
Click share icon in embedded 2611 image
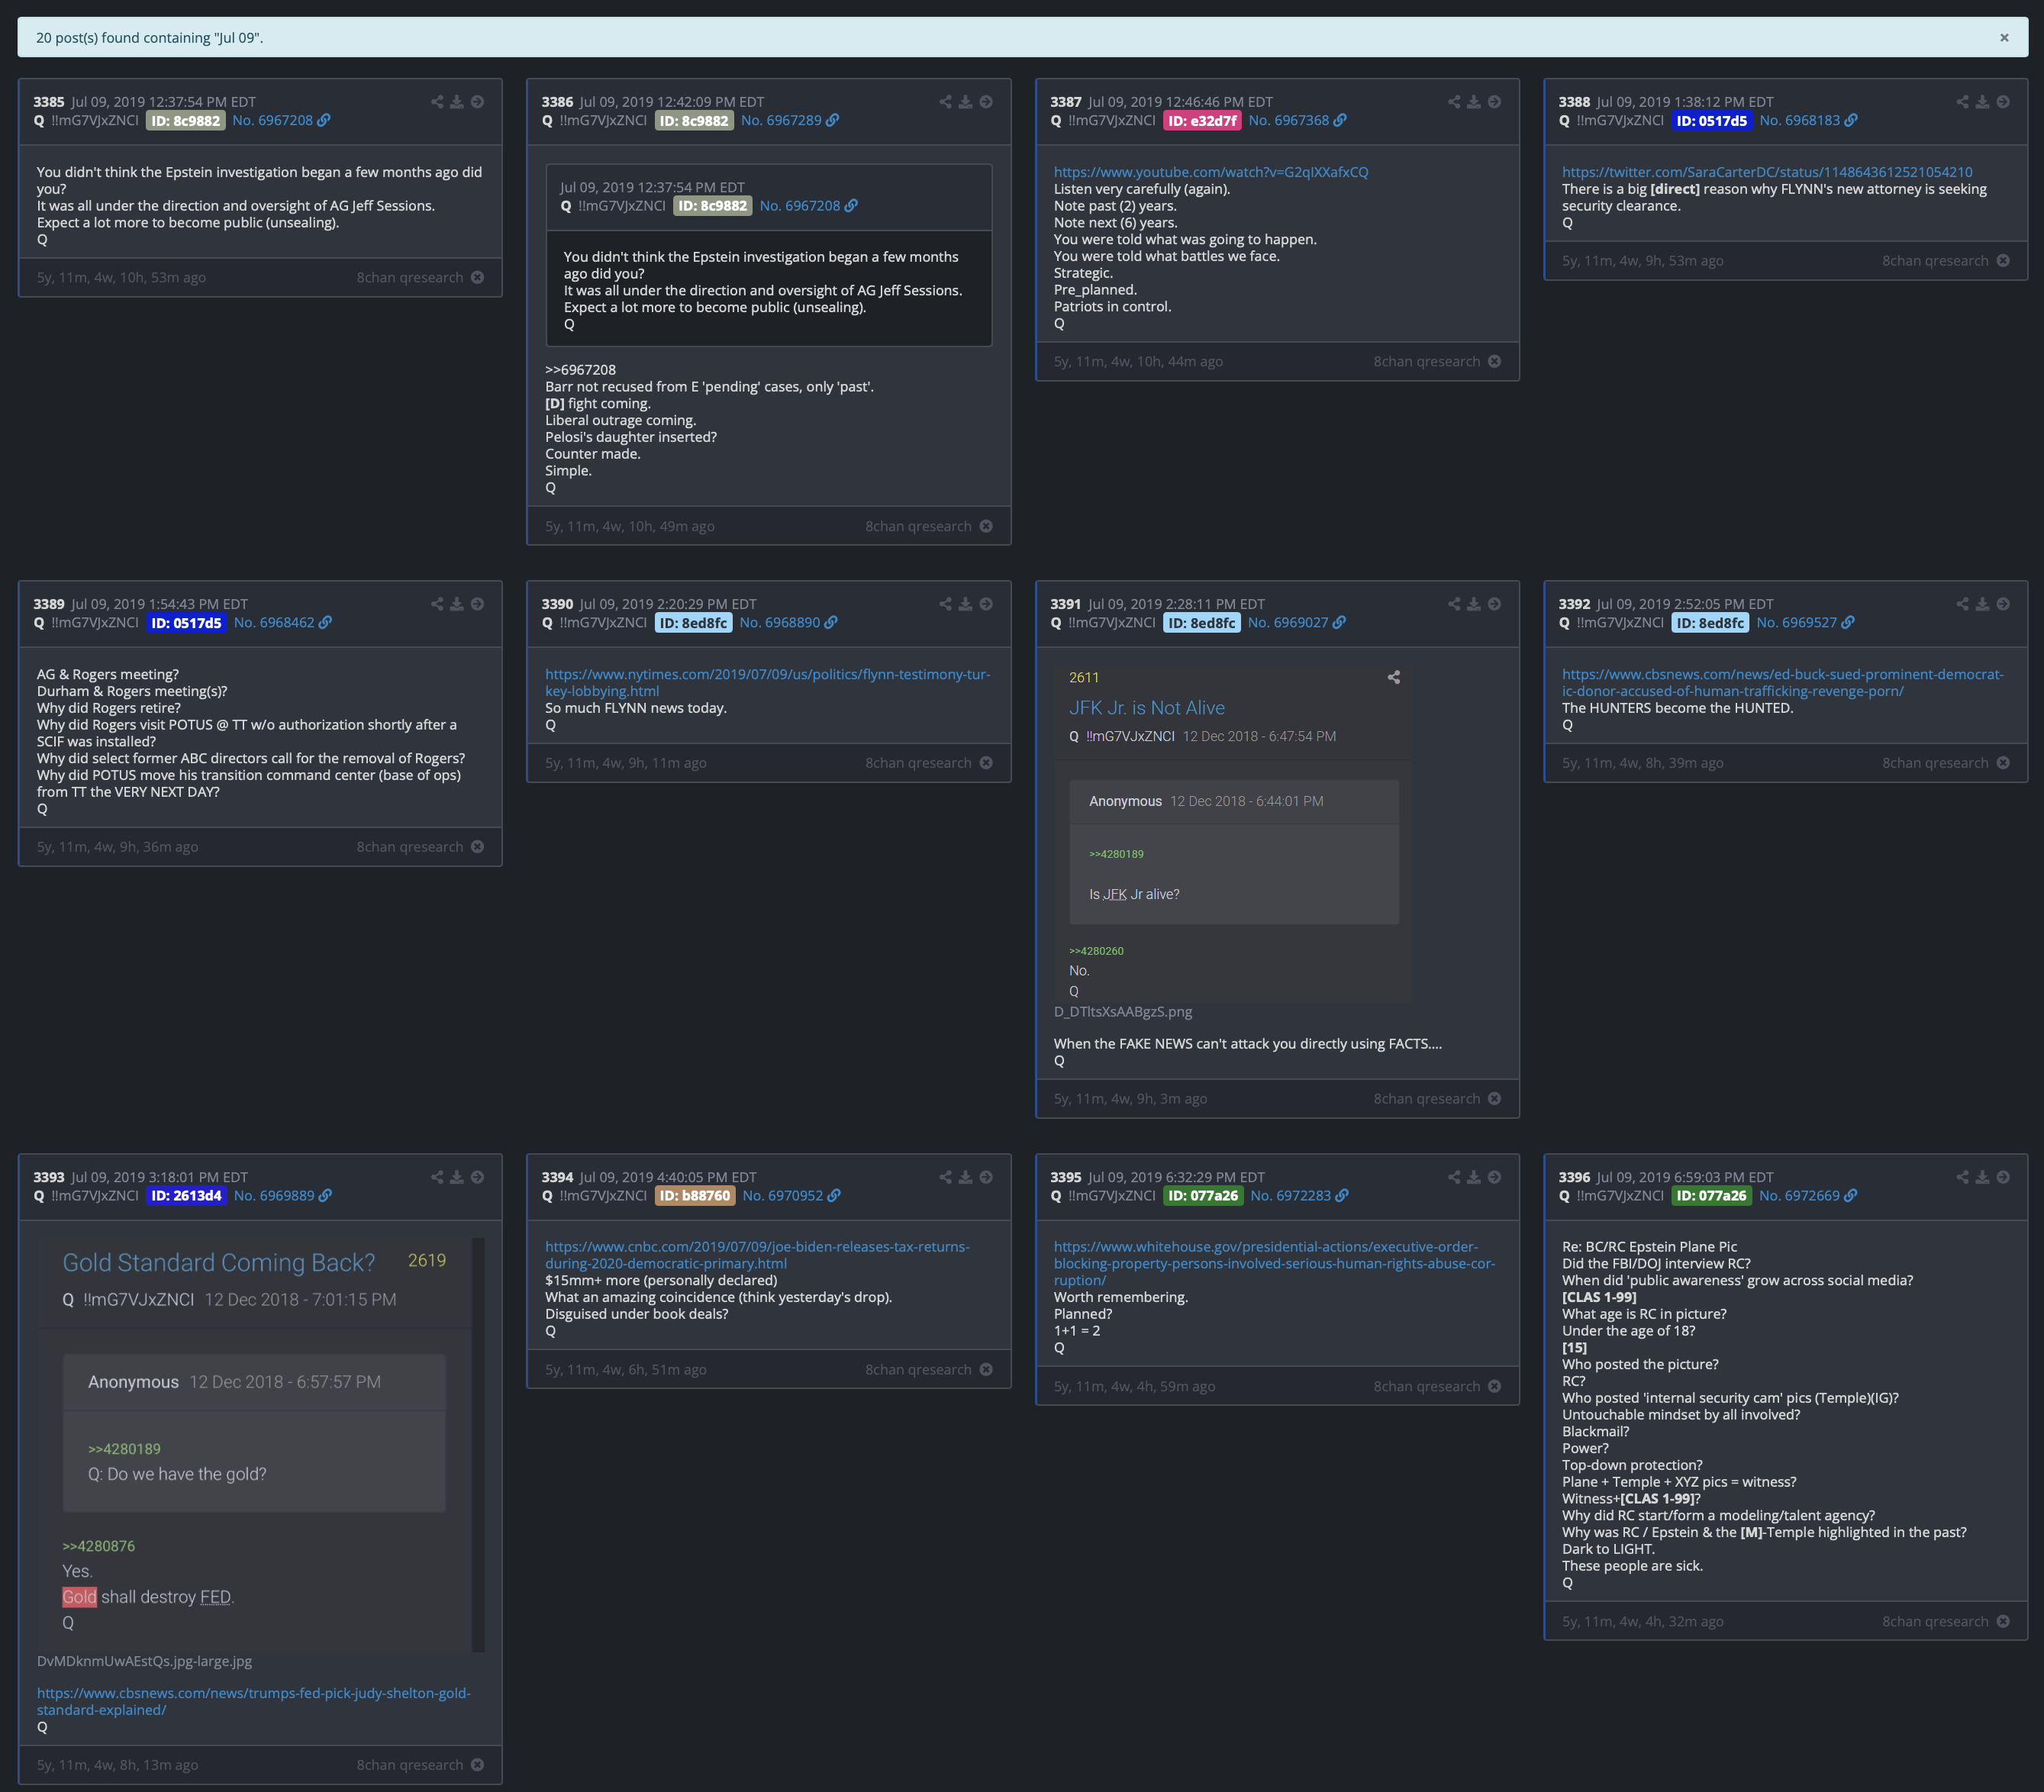coord(1394,677)
